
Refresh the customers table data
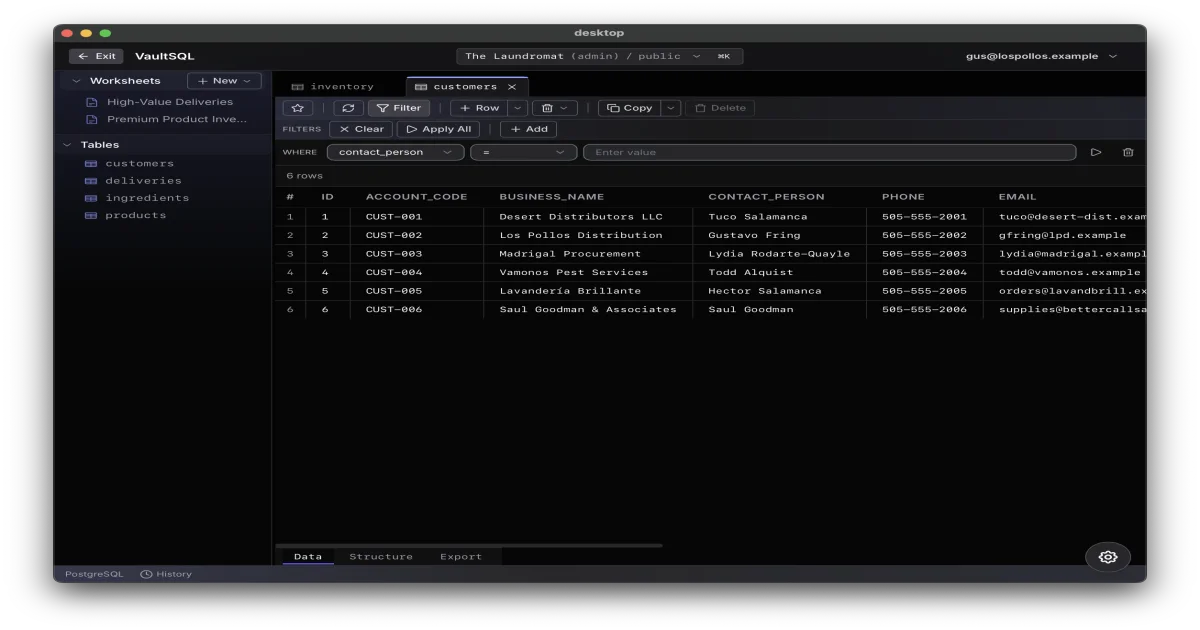tap(348, 108)
